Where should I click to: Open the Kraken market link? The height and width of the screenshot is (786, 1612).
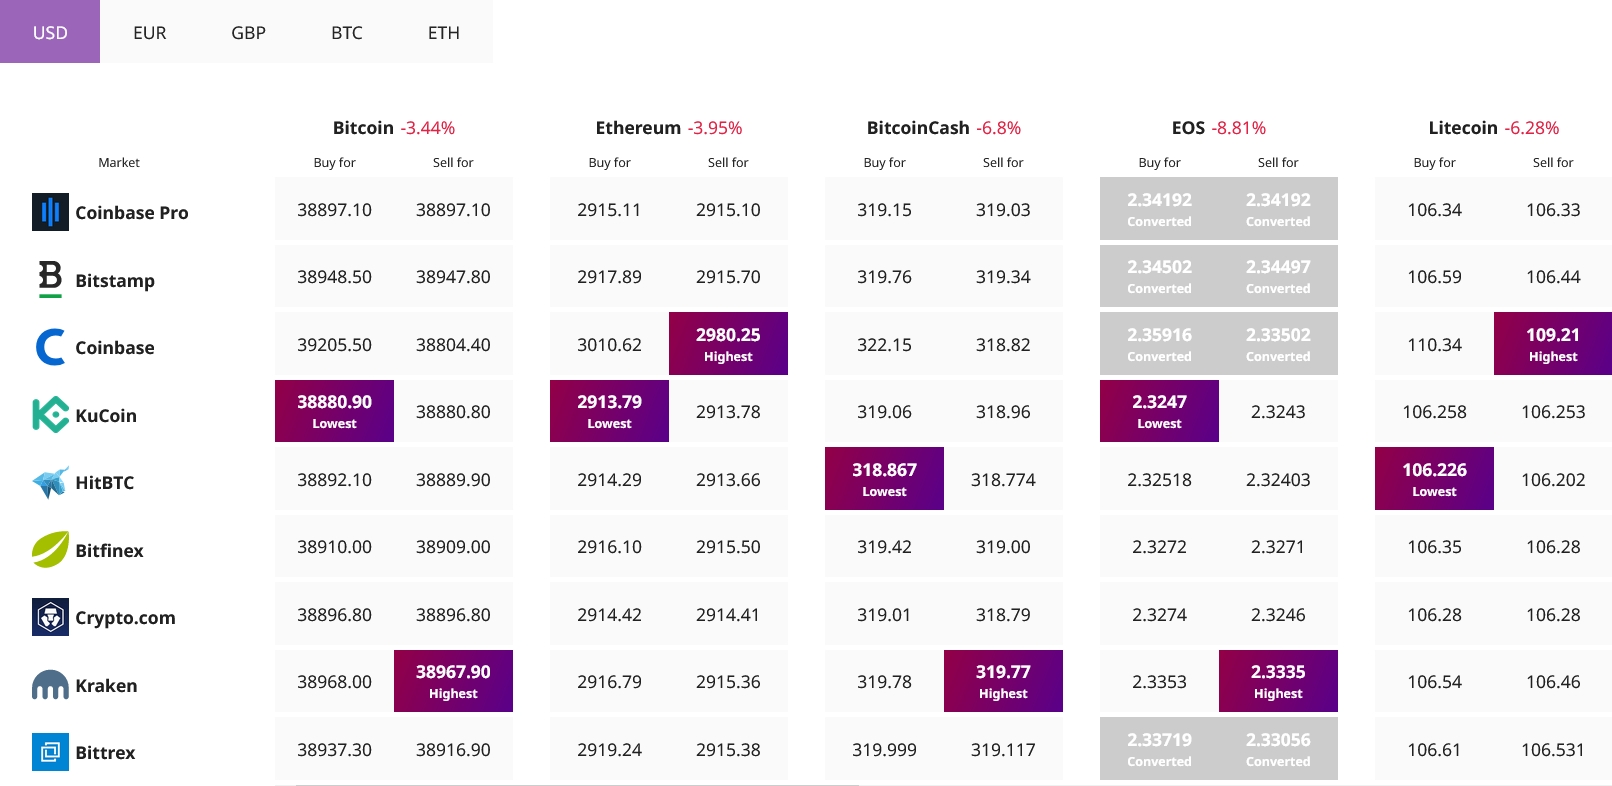106,685
